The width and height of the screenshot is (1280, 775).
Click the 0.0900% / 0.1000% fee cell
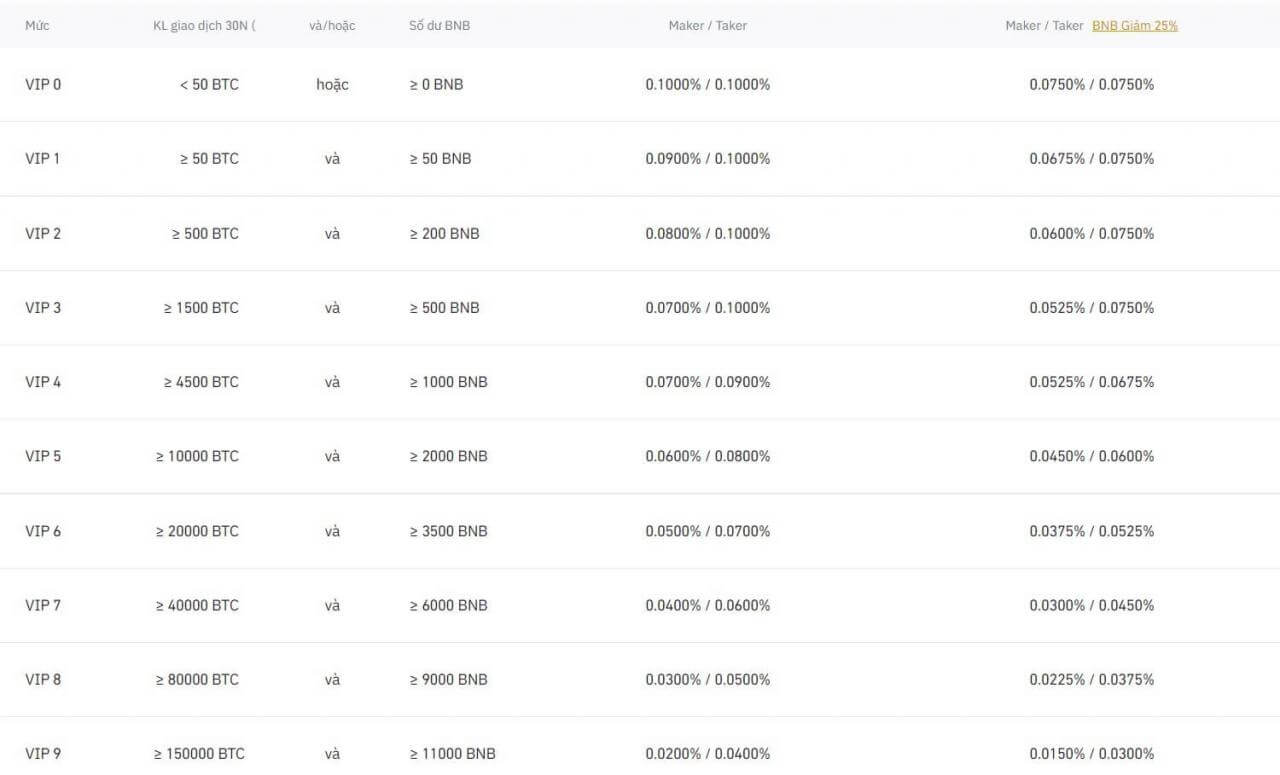(x=708, y=159)
